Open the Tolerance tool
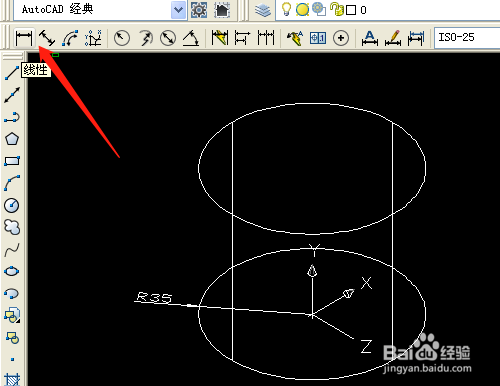Screen dimensions: 500x386 318,38
